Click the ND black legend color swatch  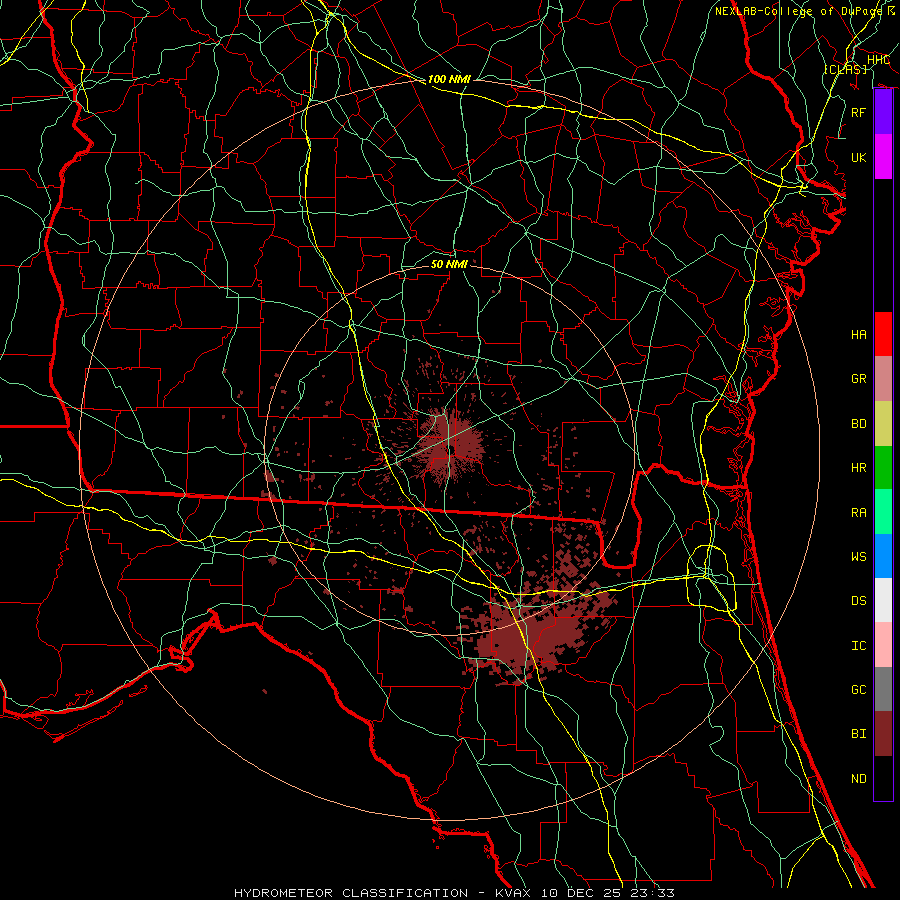point(883,778)
